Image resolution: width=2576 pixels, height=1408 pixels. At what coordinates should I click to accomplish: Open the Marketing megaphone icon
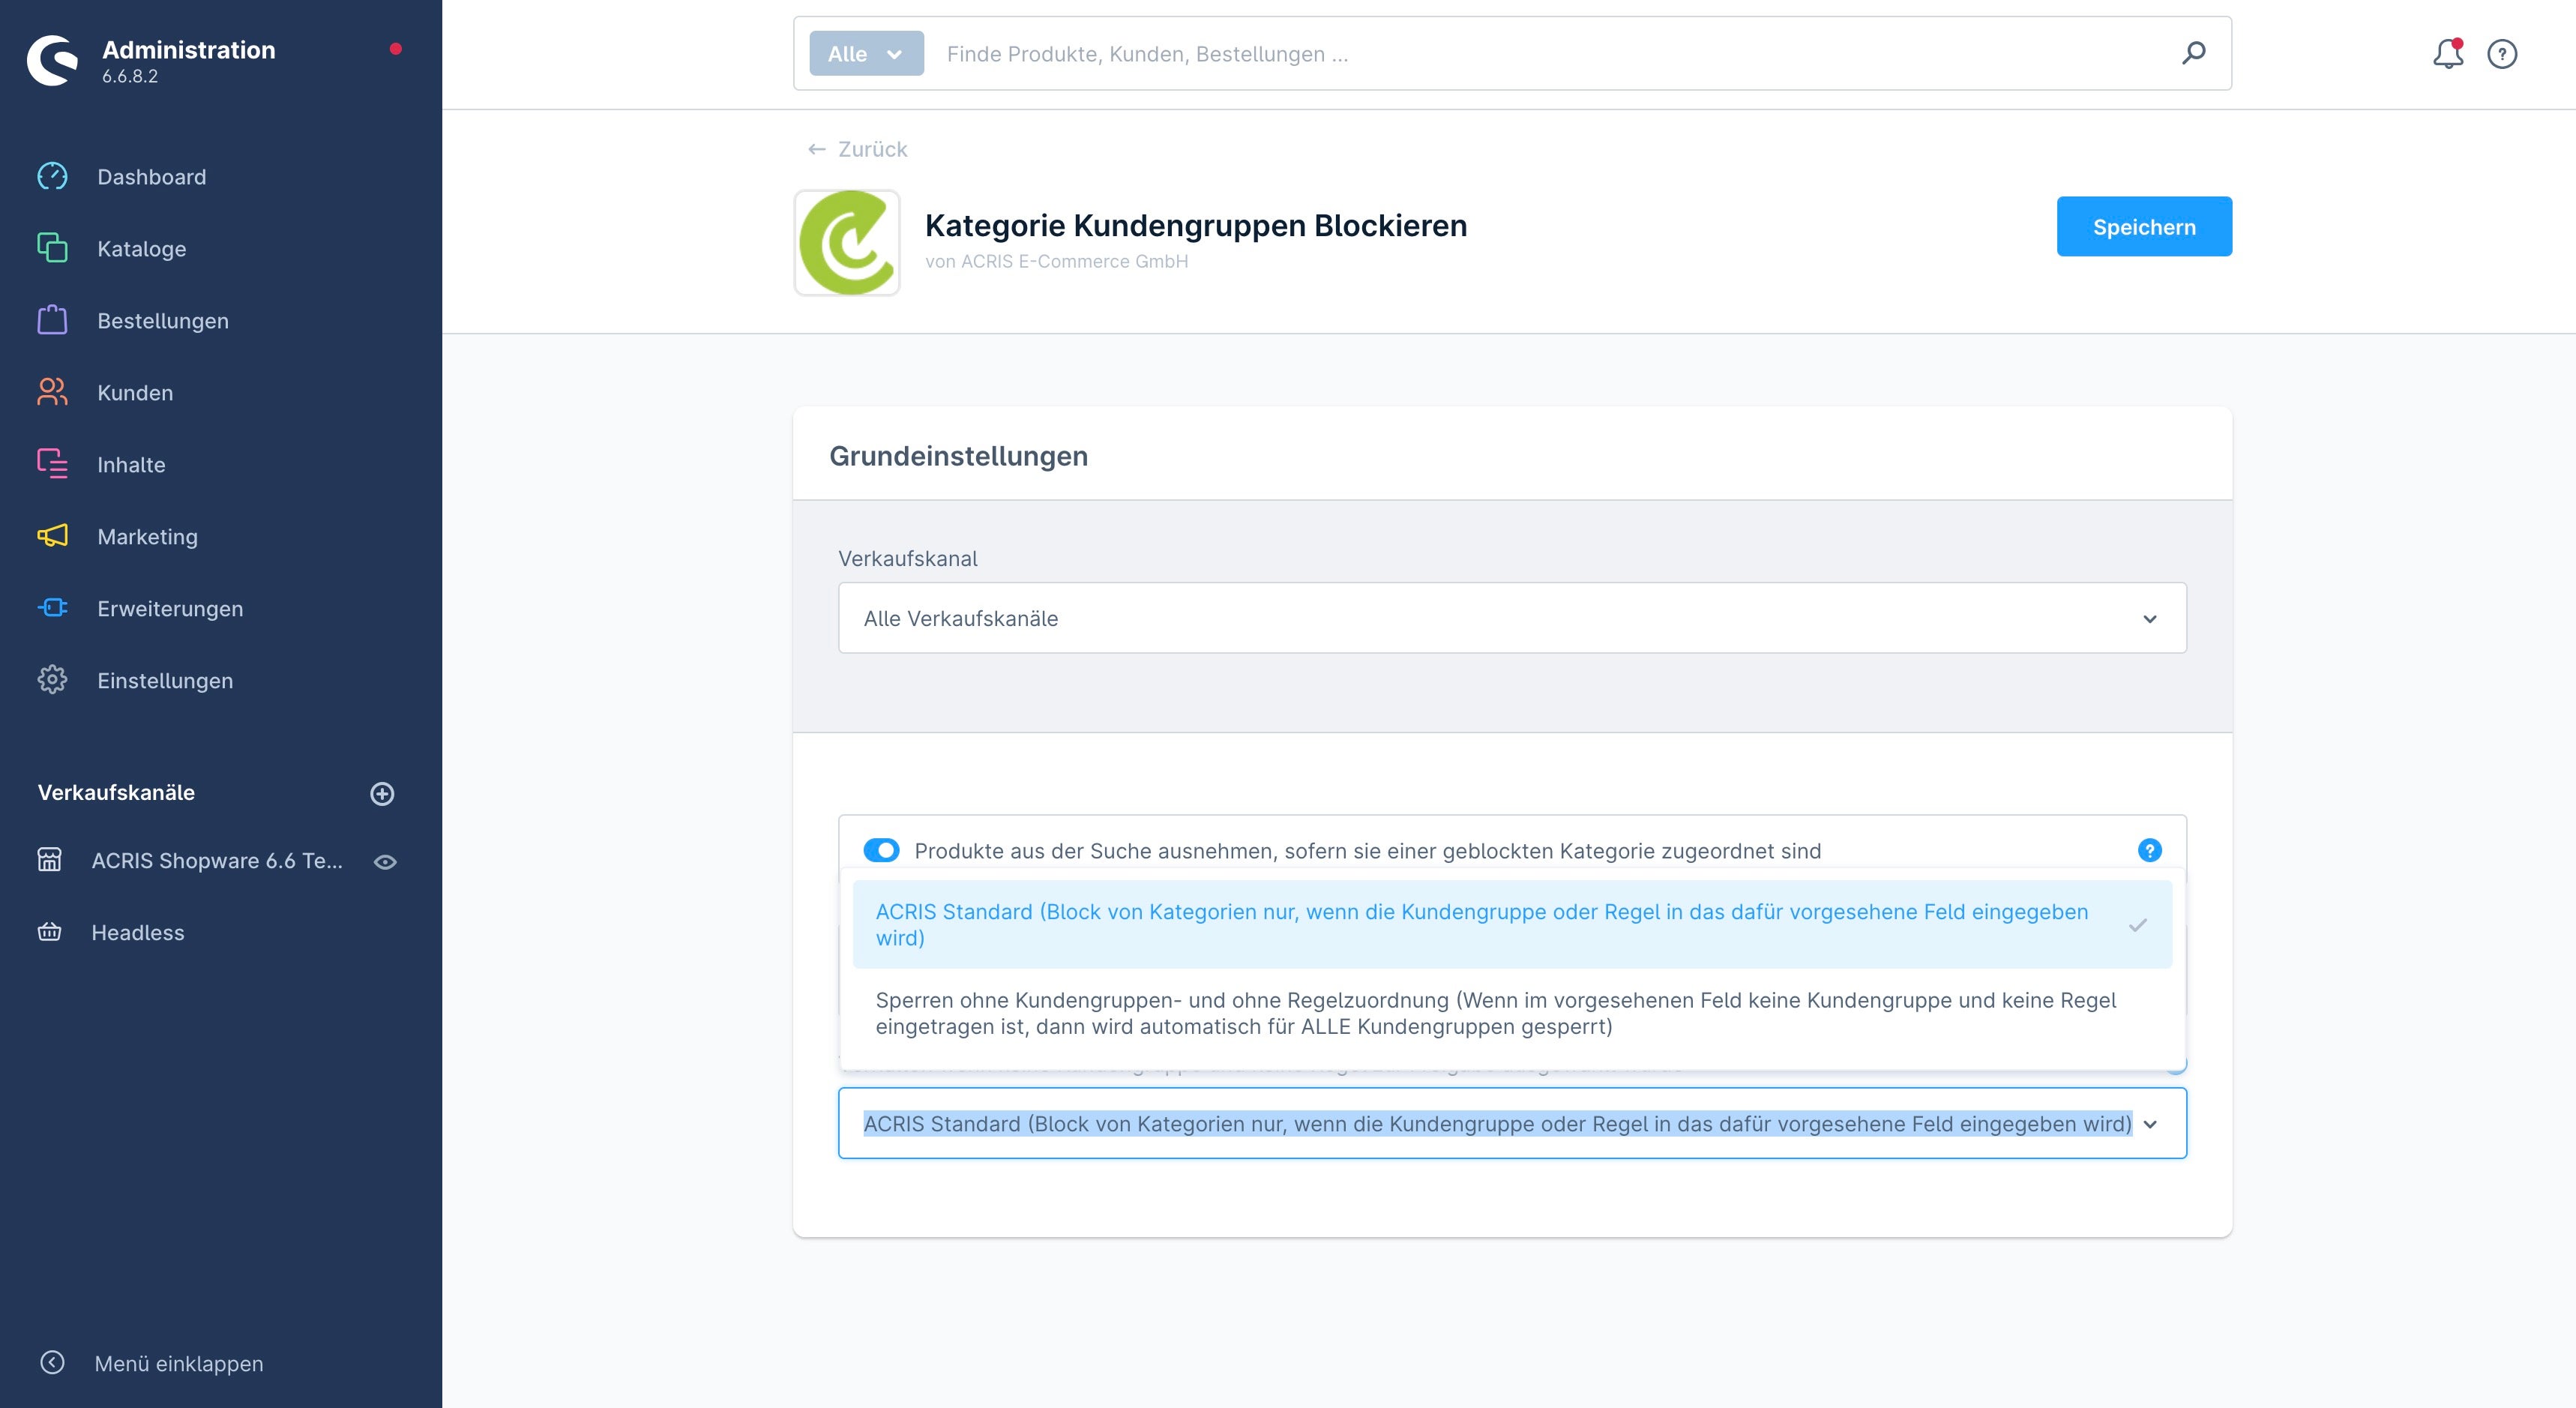click(x=52, y=536)
